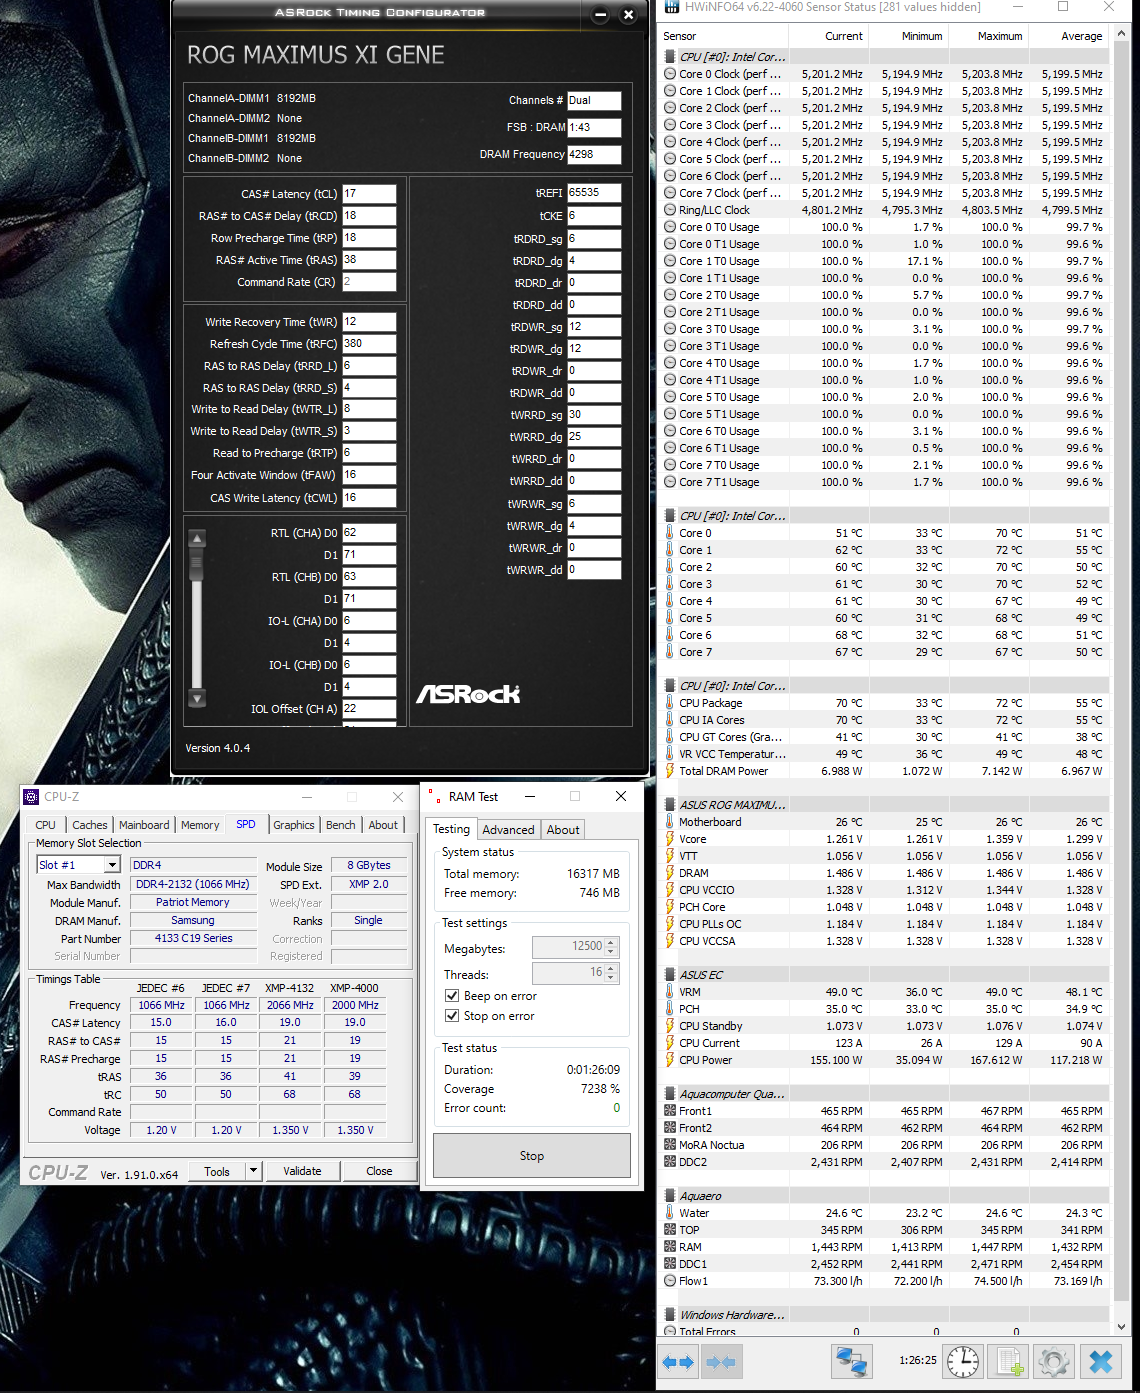This screenshot has width=1140, height=1393.
Task: Click HWiNFO expand-columns blue arrows button
Action: [x=678, y=1361]
